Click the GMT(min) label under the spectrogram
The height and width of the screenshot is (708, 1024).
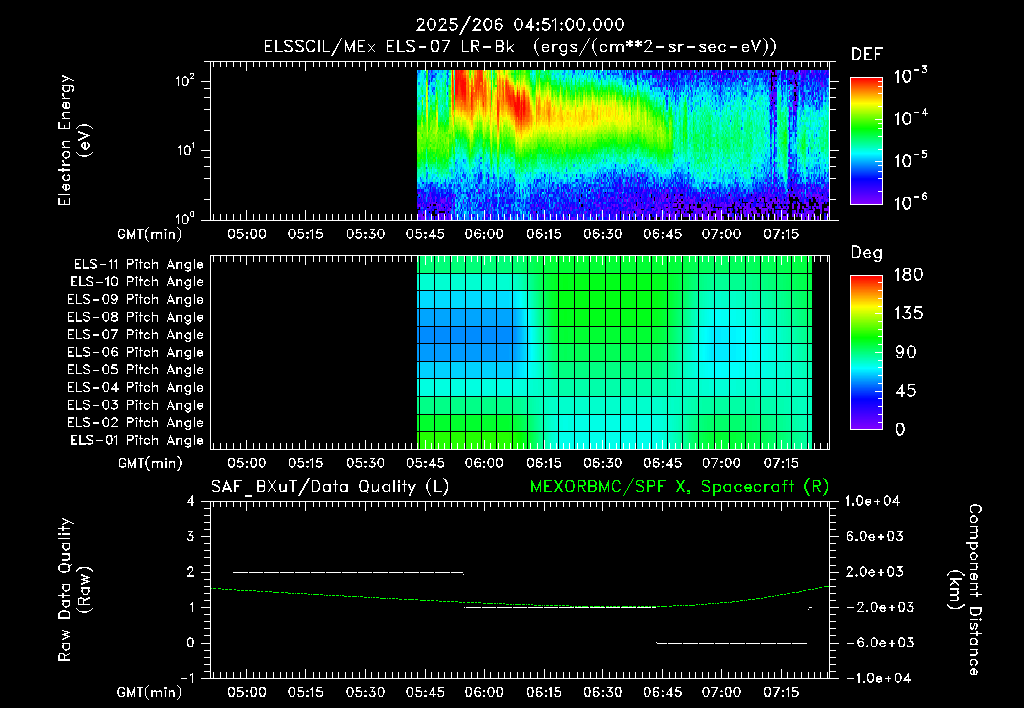150,234
